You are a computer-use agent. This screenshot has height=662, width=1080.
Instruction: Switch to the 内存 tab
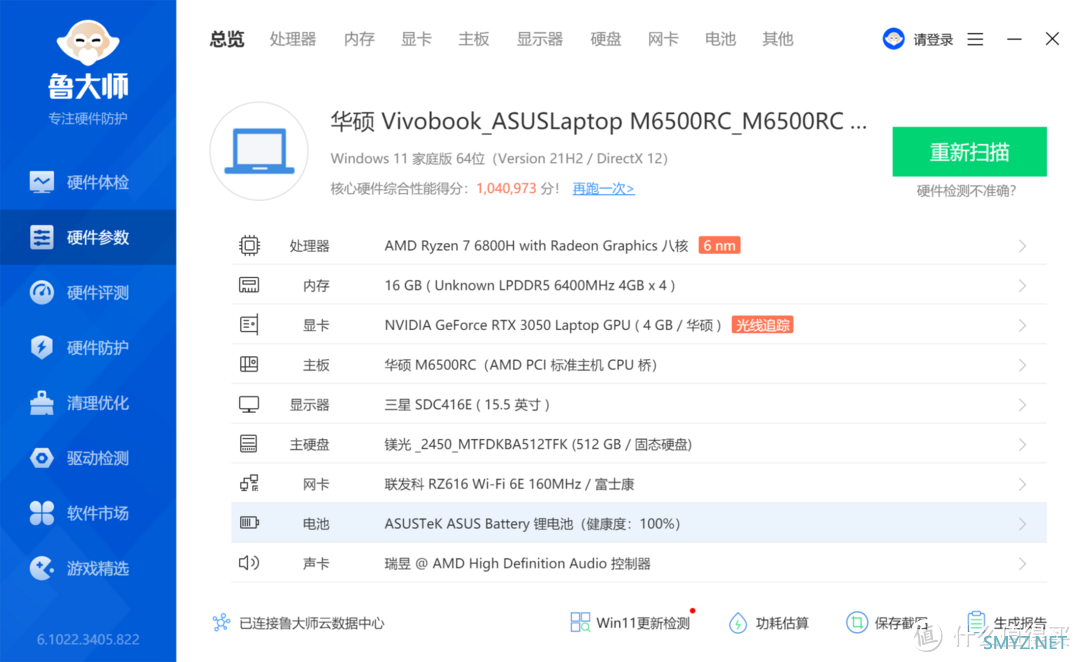click(x=359, y=39)
